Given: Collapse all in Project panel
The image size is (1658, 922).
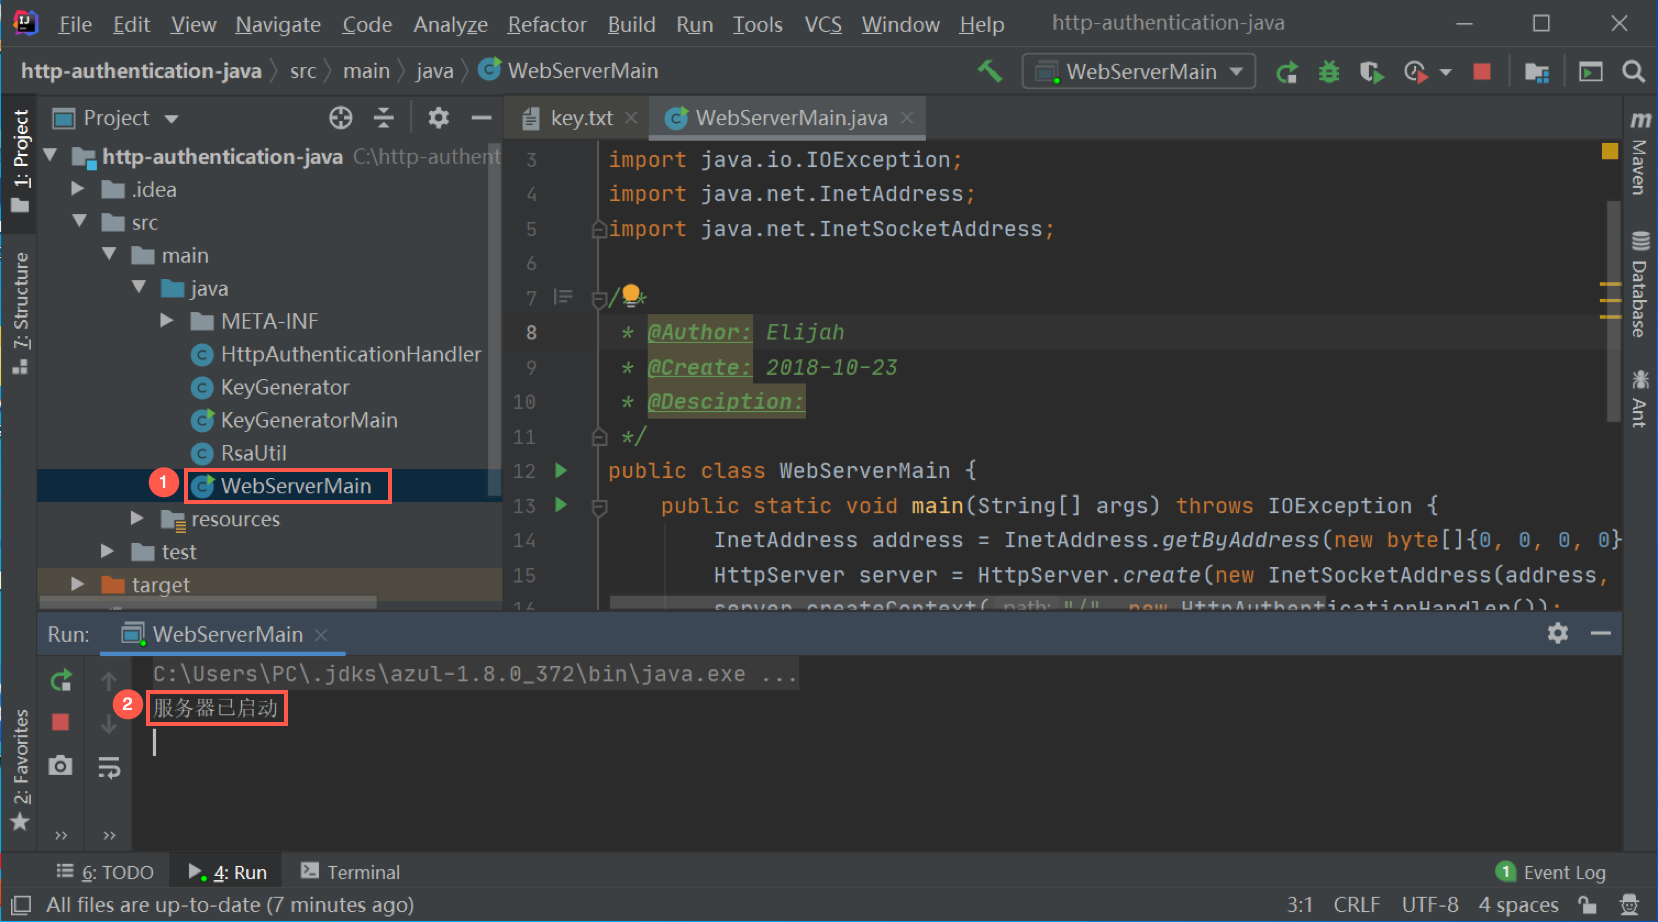Looking at the screenshot, I should [384, 118].
